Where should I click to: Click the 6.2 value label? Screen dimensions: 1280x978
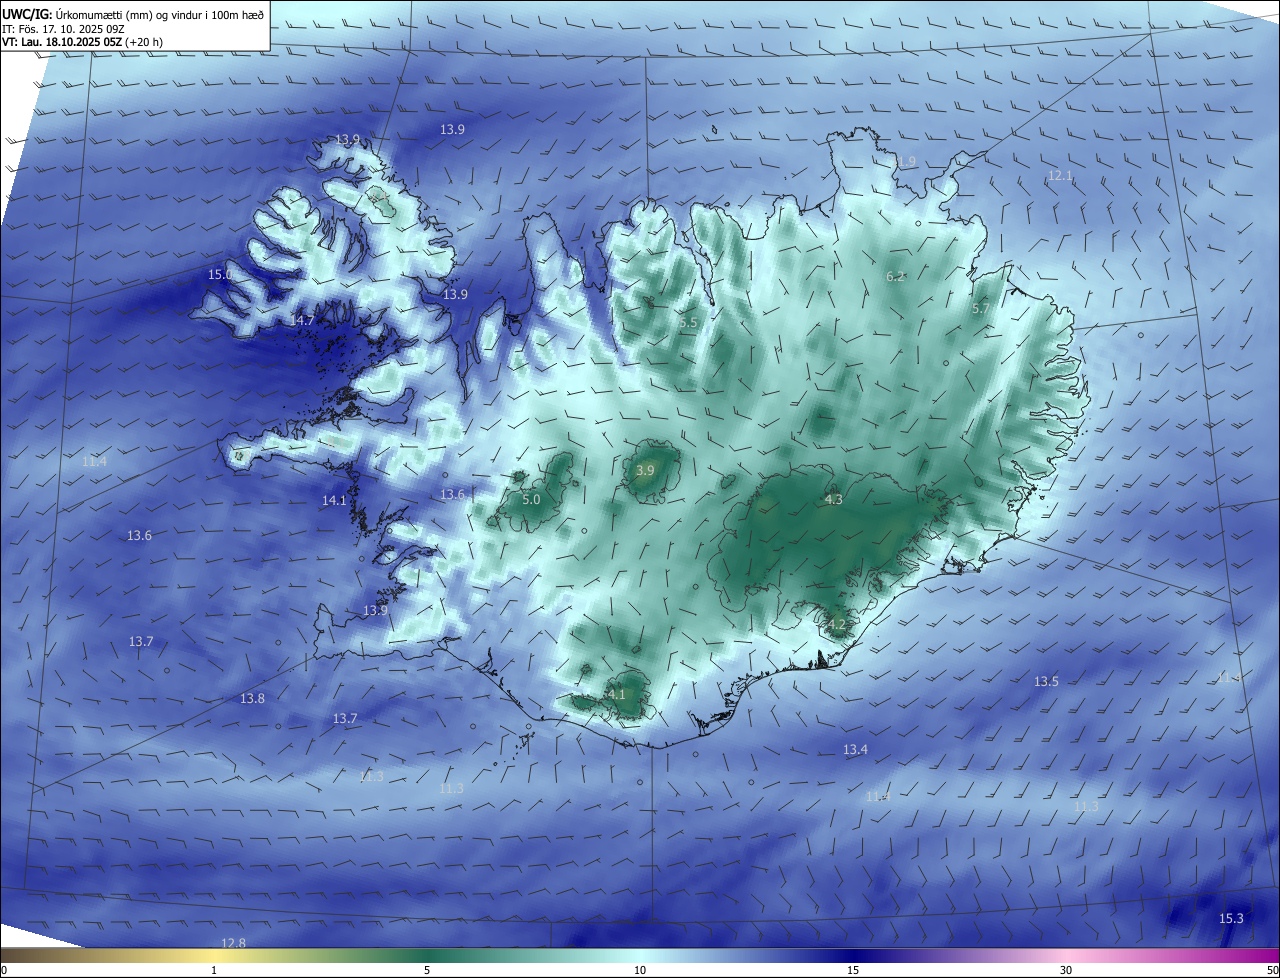click(896, 276)
